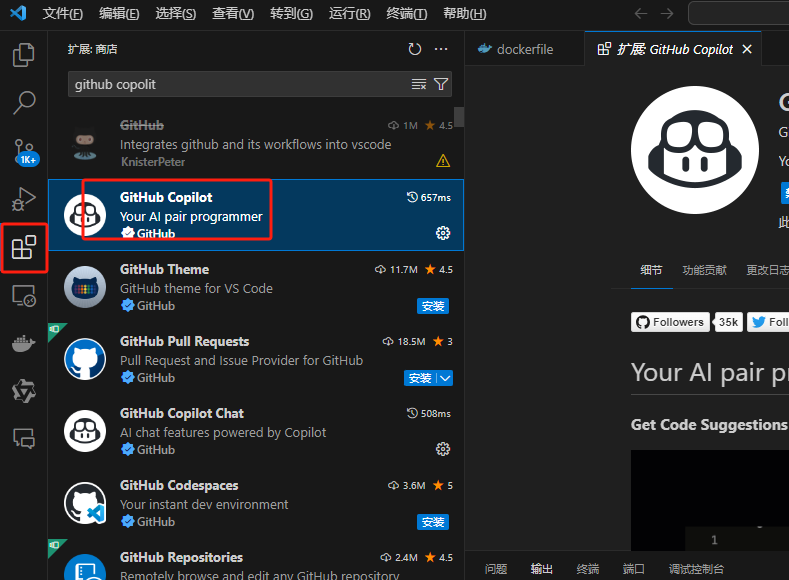Select the 功能贡献 tab
This screenshot has height=580, width=789.
(704, 270)
